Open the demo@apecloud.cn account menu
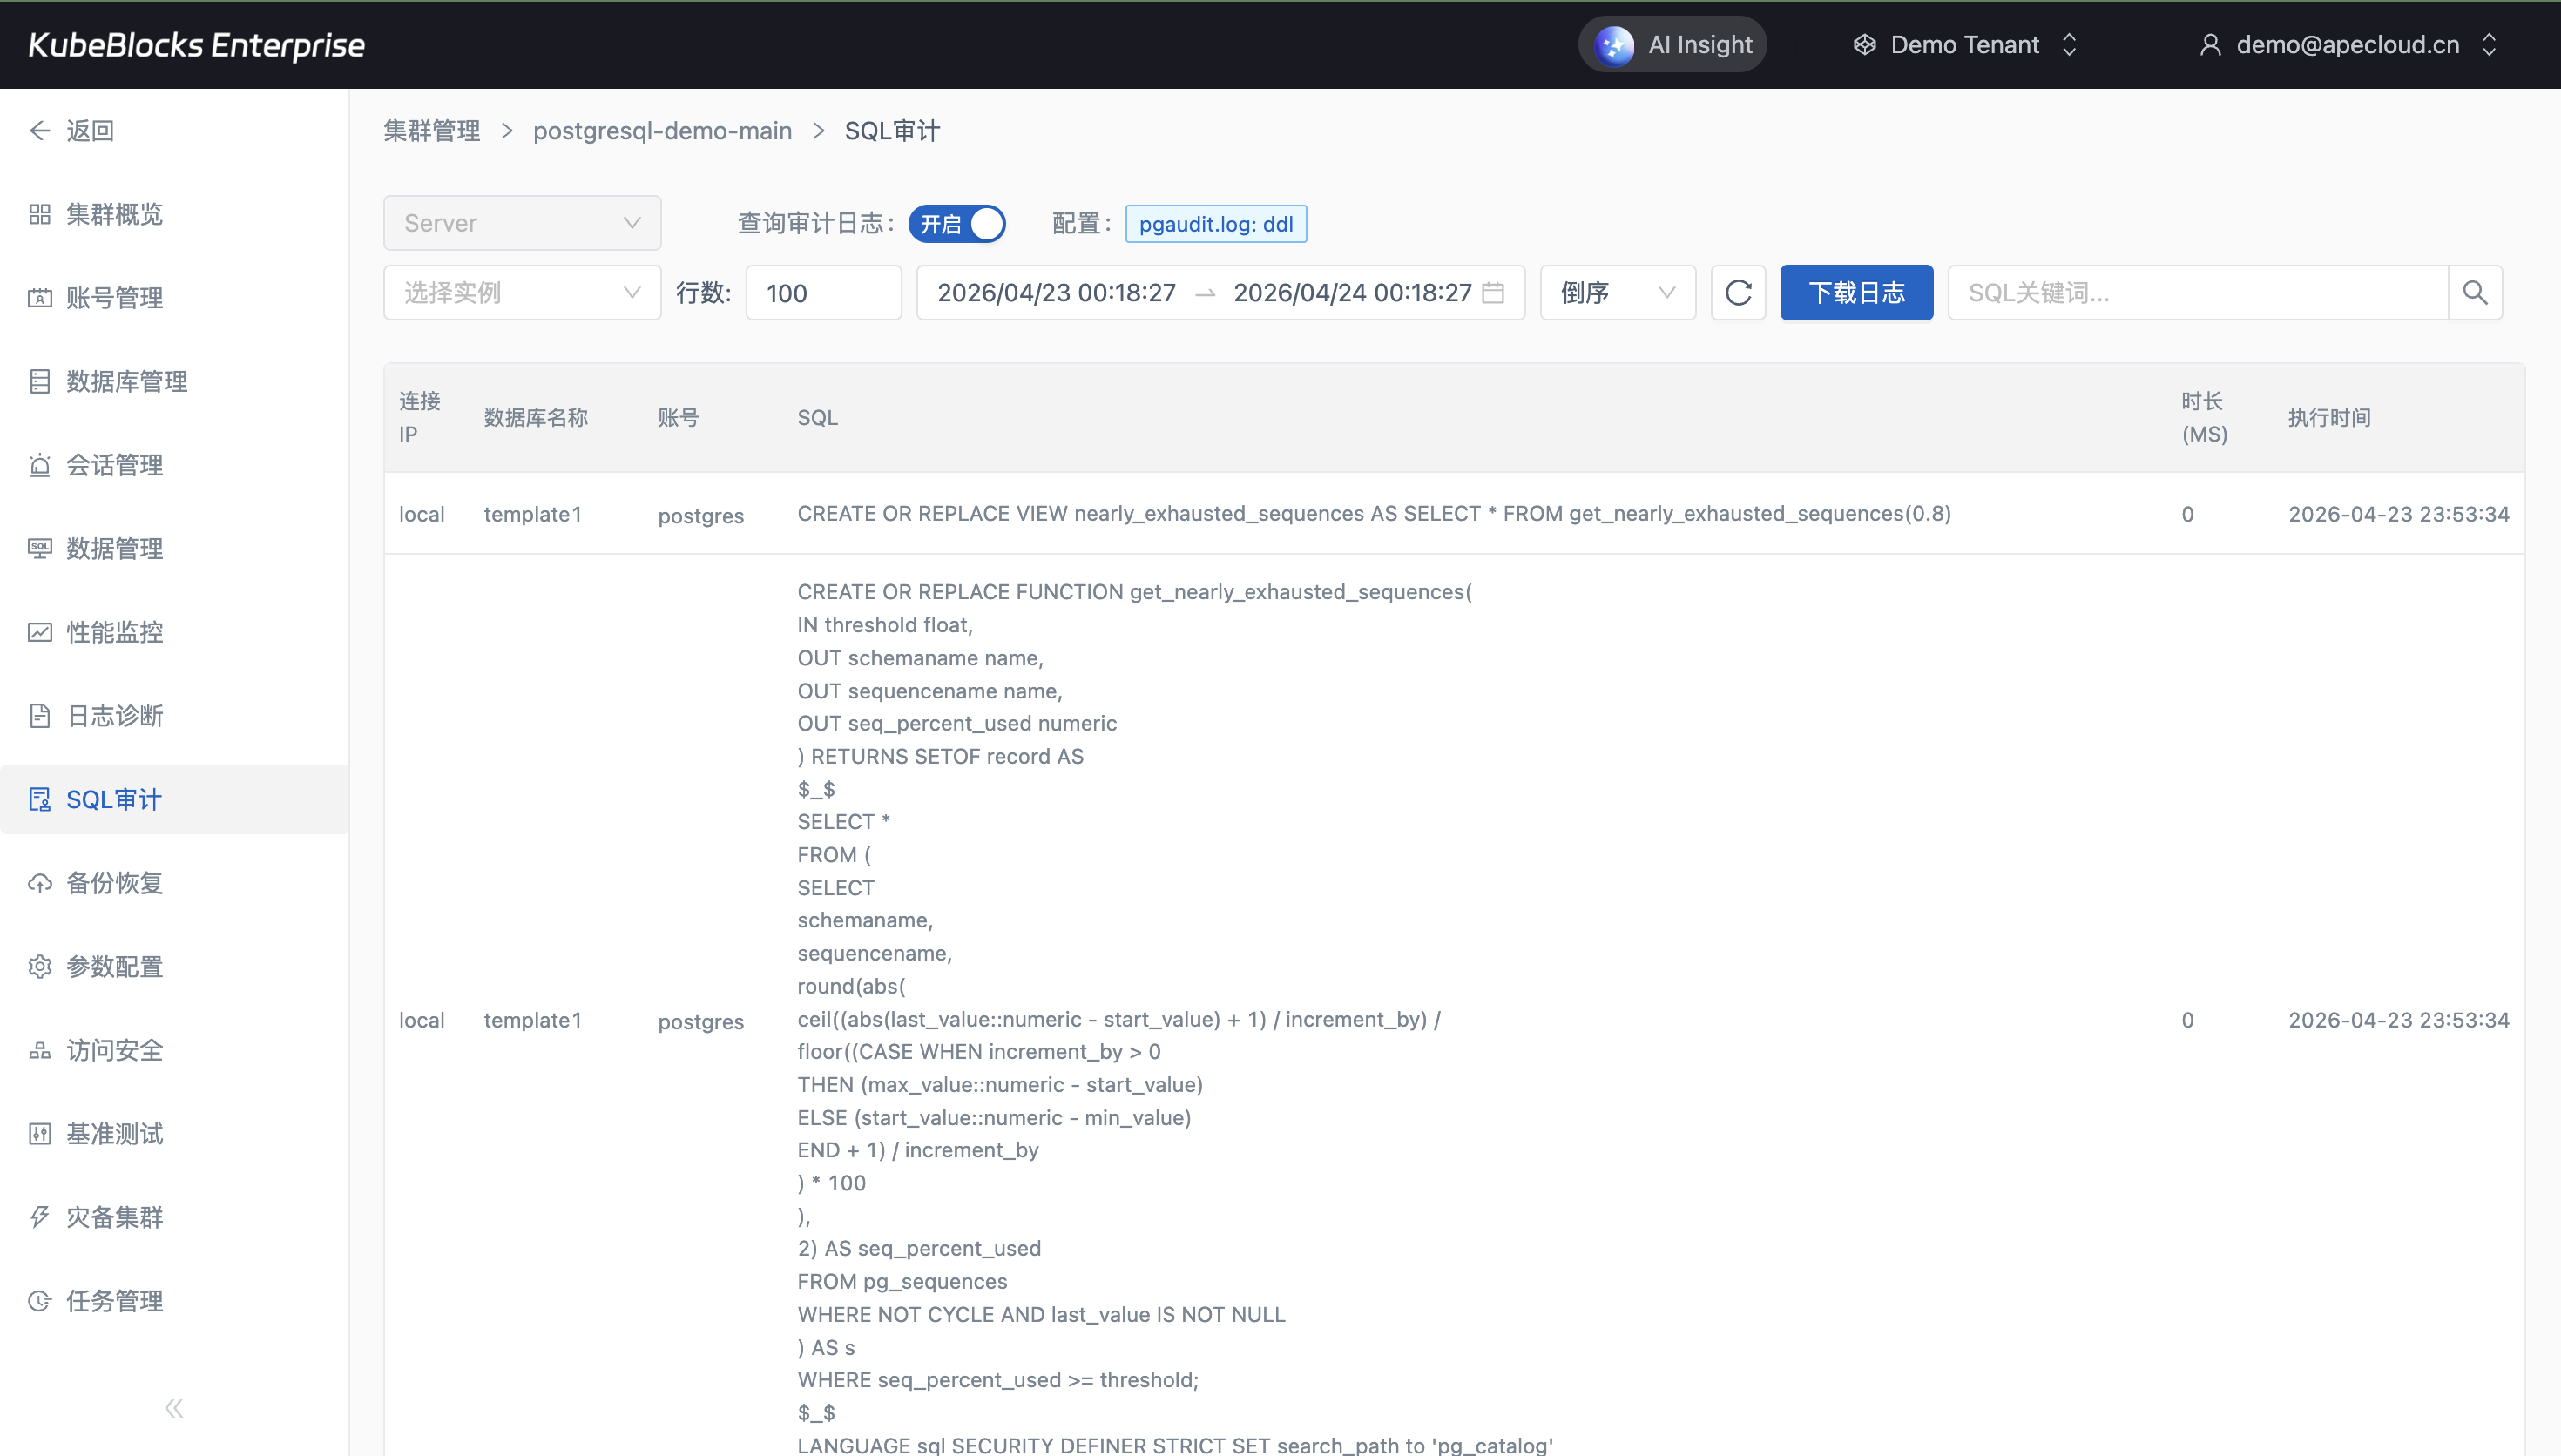Screen dimensions: 2561x1456 (2348, 45)
